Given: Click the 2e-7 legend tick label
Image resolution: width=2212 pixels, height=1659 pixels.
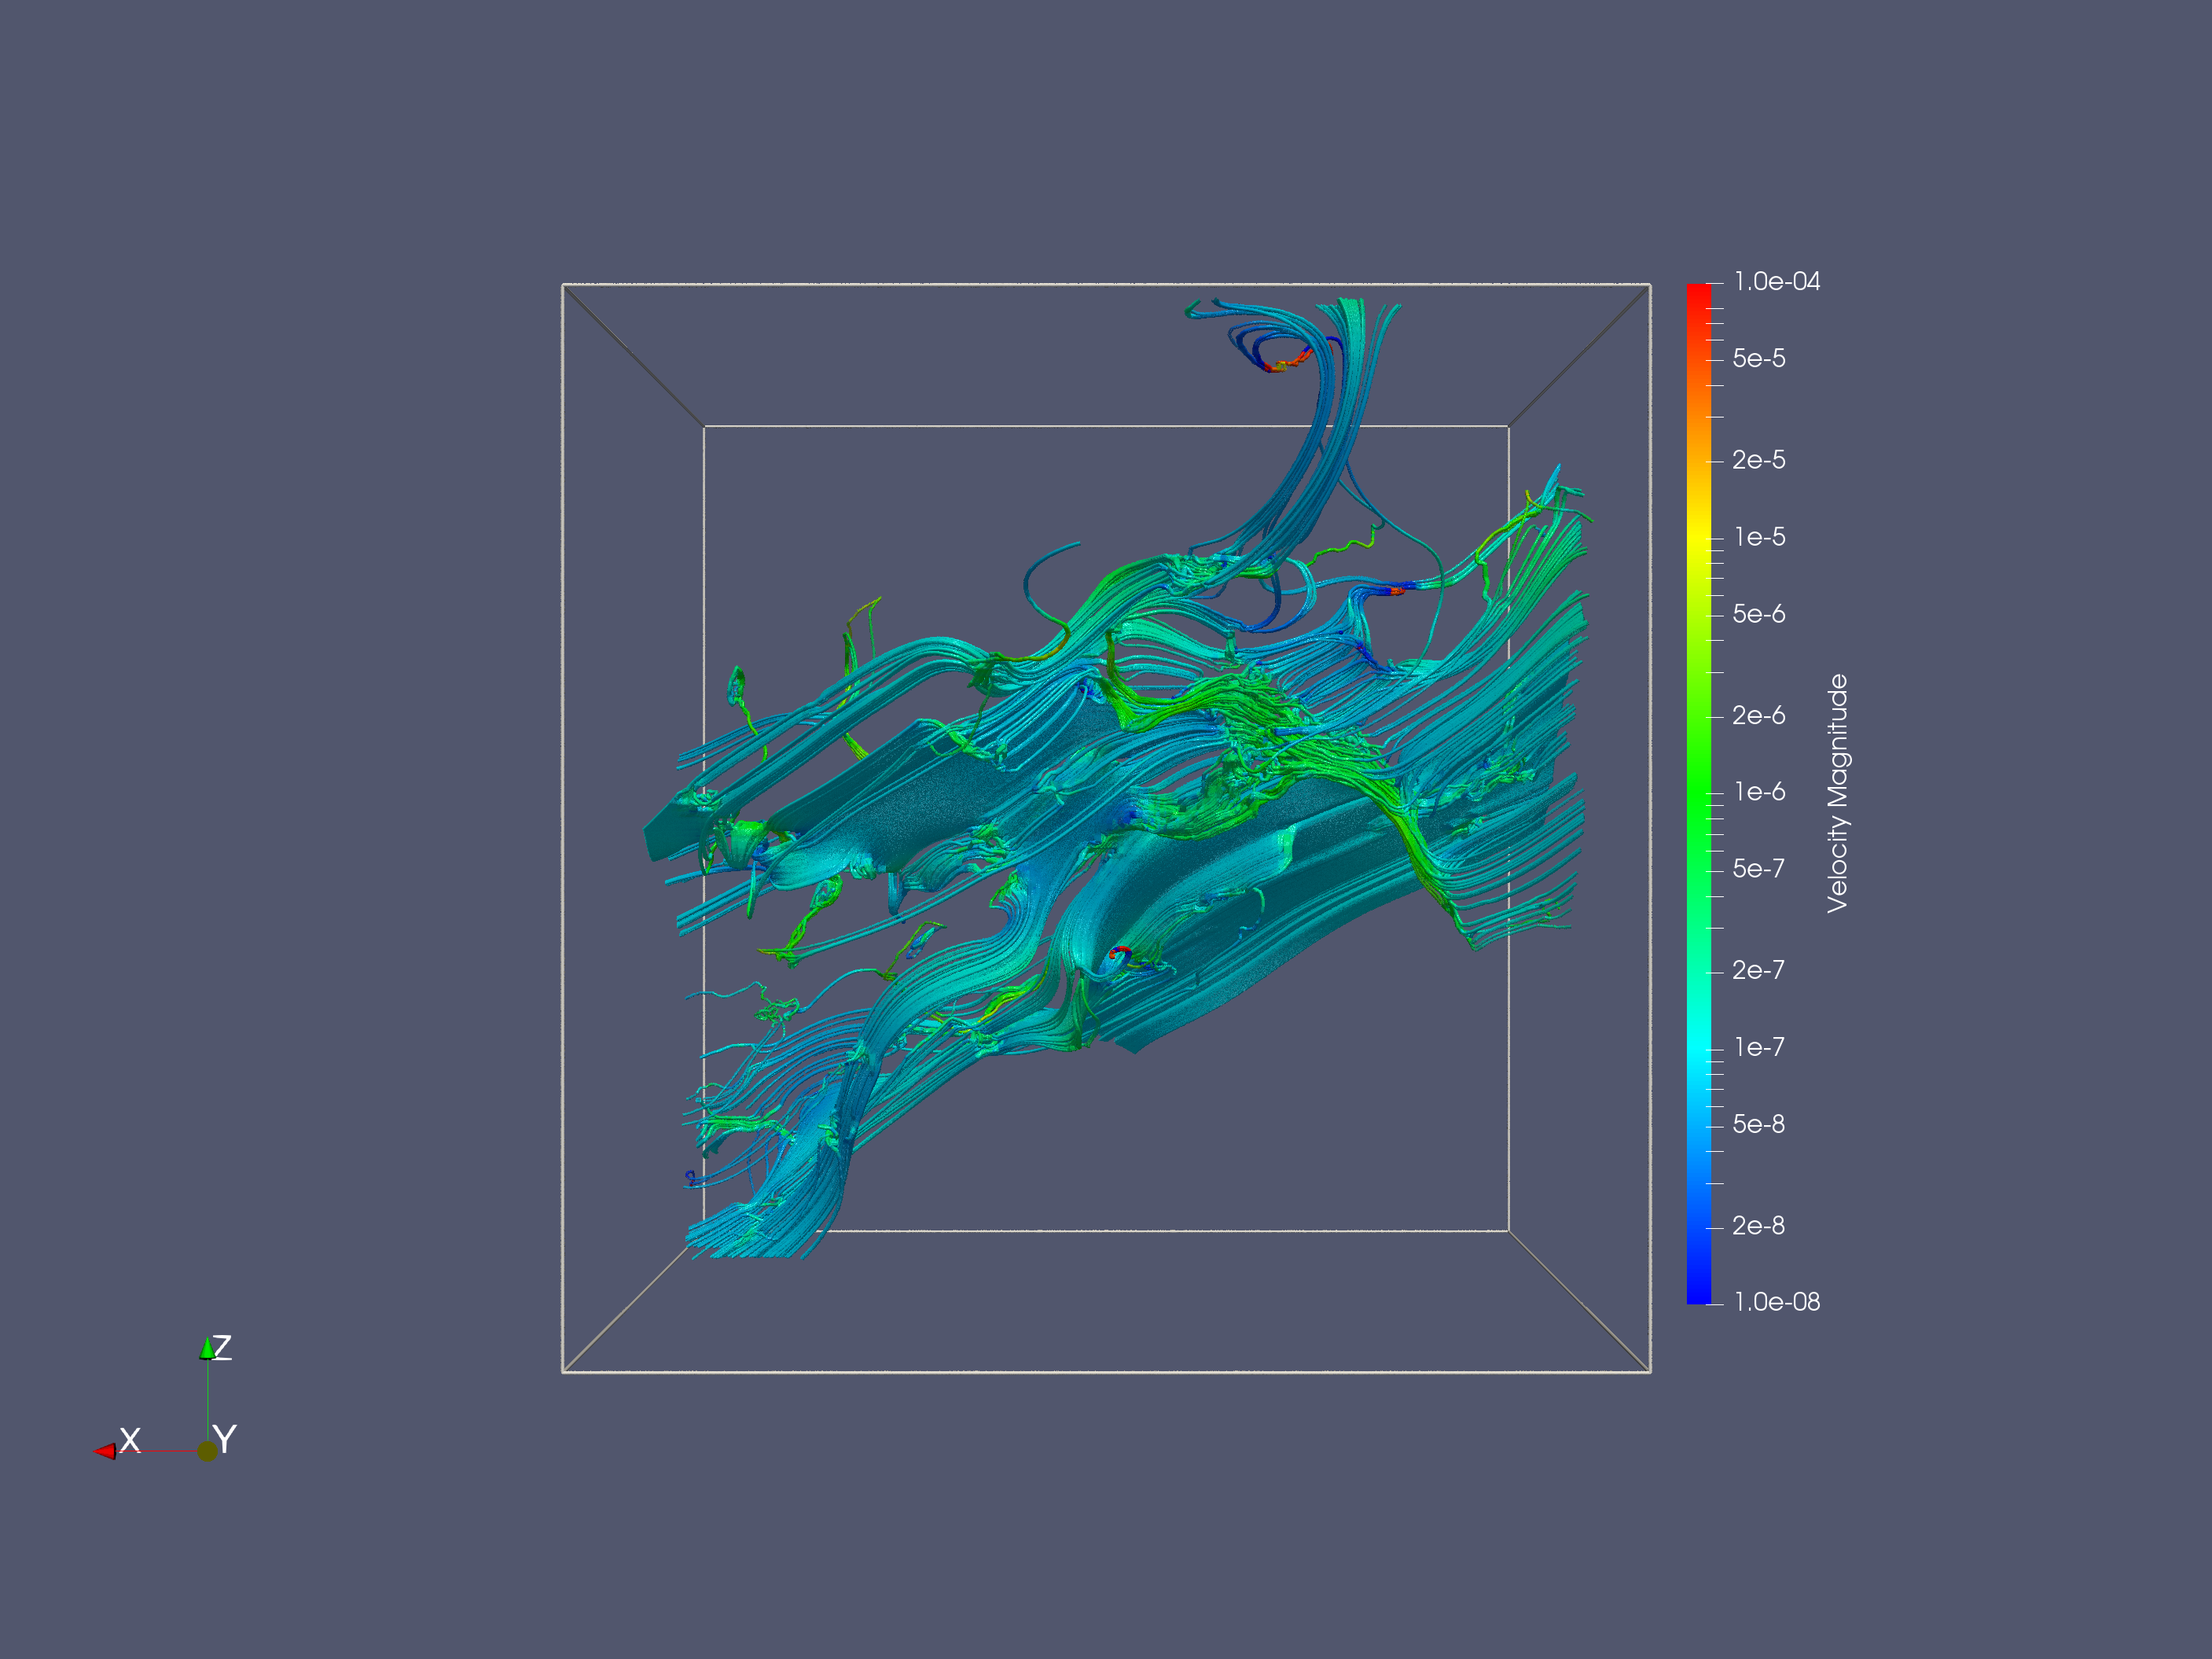Looking at the screenshot, I should pyautogui.click(x=1758, y=970).
